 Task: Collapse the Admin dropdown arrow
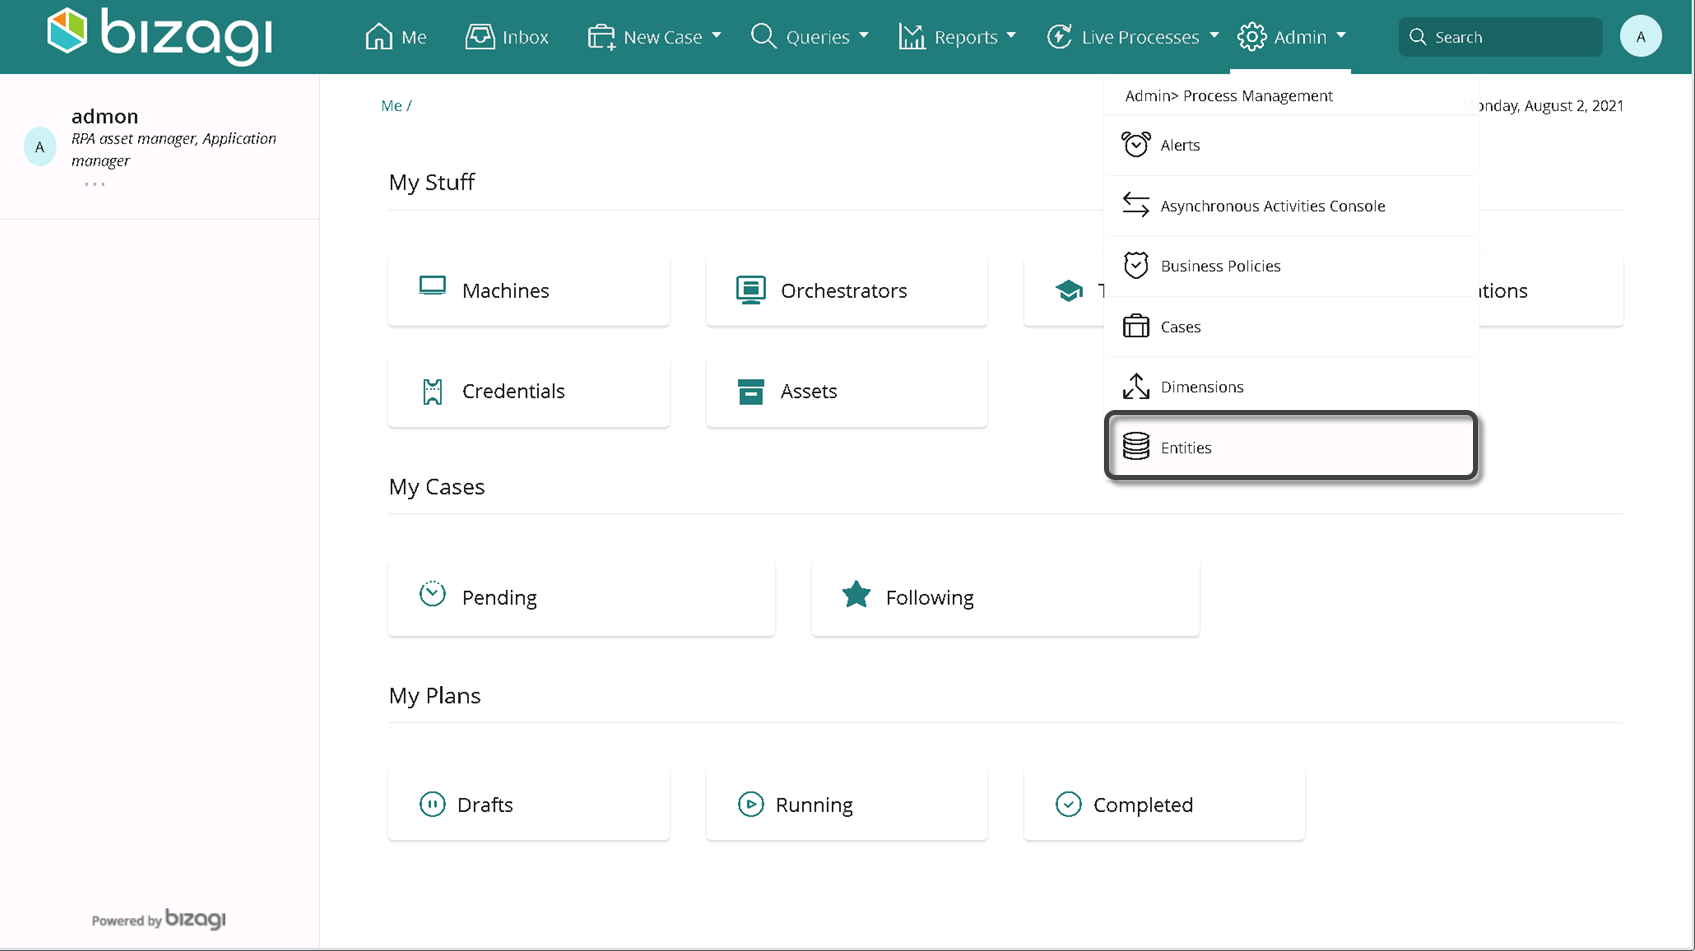[1341, 36]
